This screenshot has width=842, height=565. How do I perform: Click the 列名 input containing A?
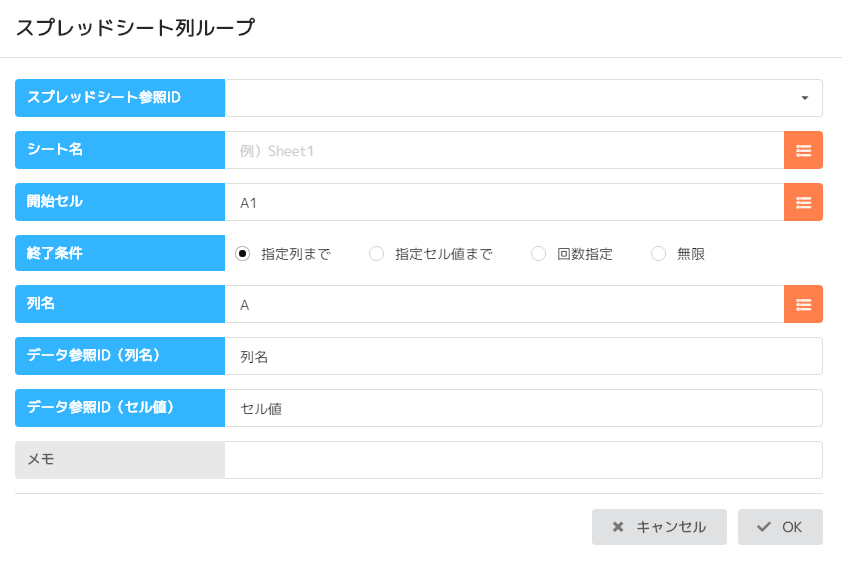click(503, 304)
